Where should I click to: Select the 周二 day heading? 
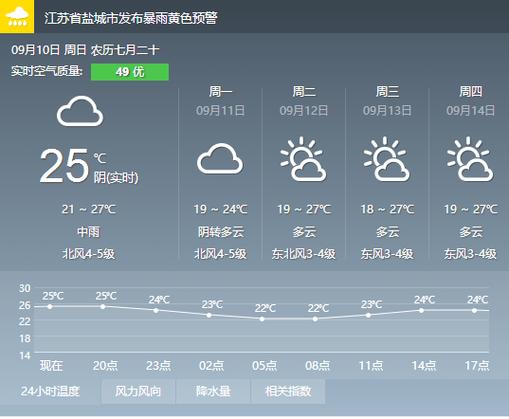(x=304, y=91)
